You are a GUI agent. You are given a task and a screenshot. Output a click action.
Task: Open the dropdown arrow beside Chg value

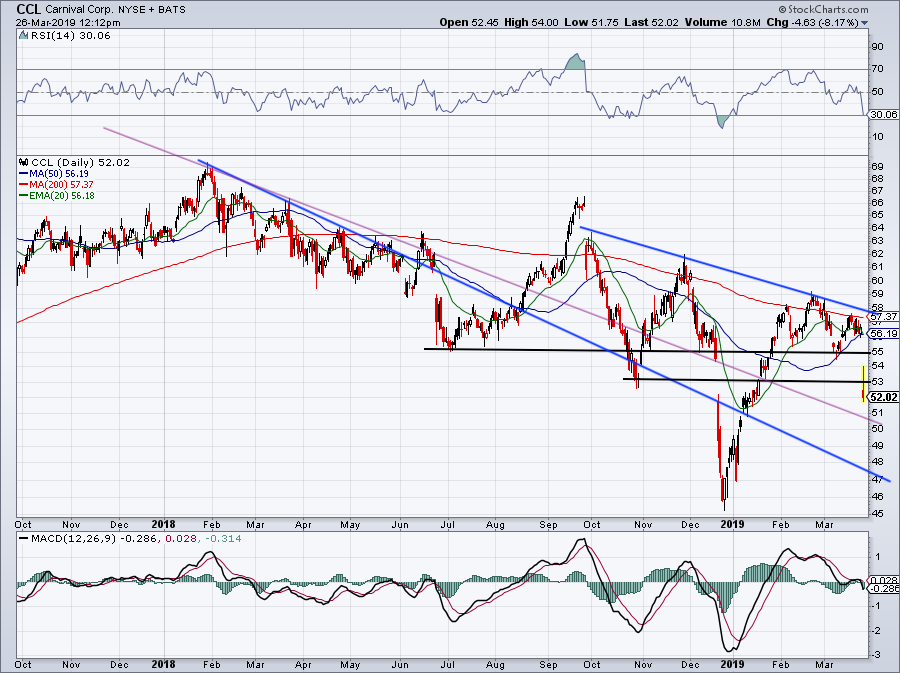click(864, 23)
